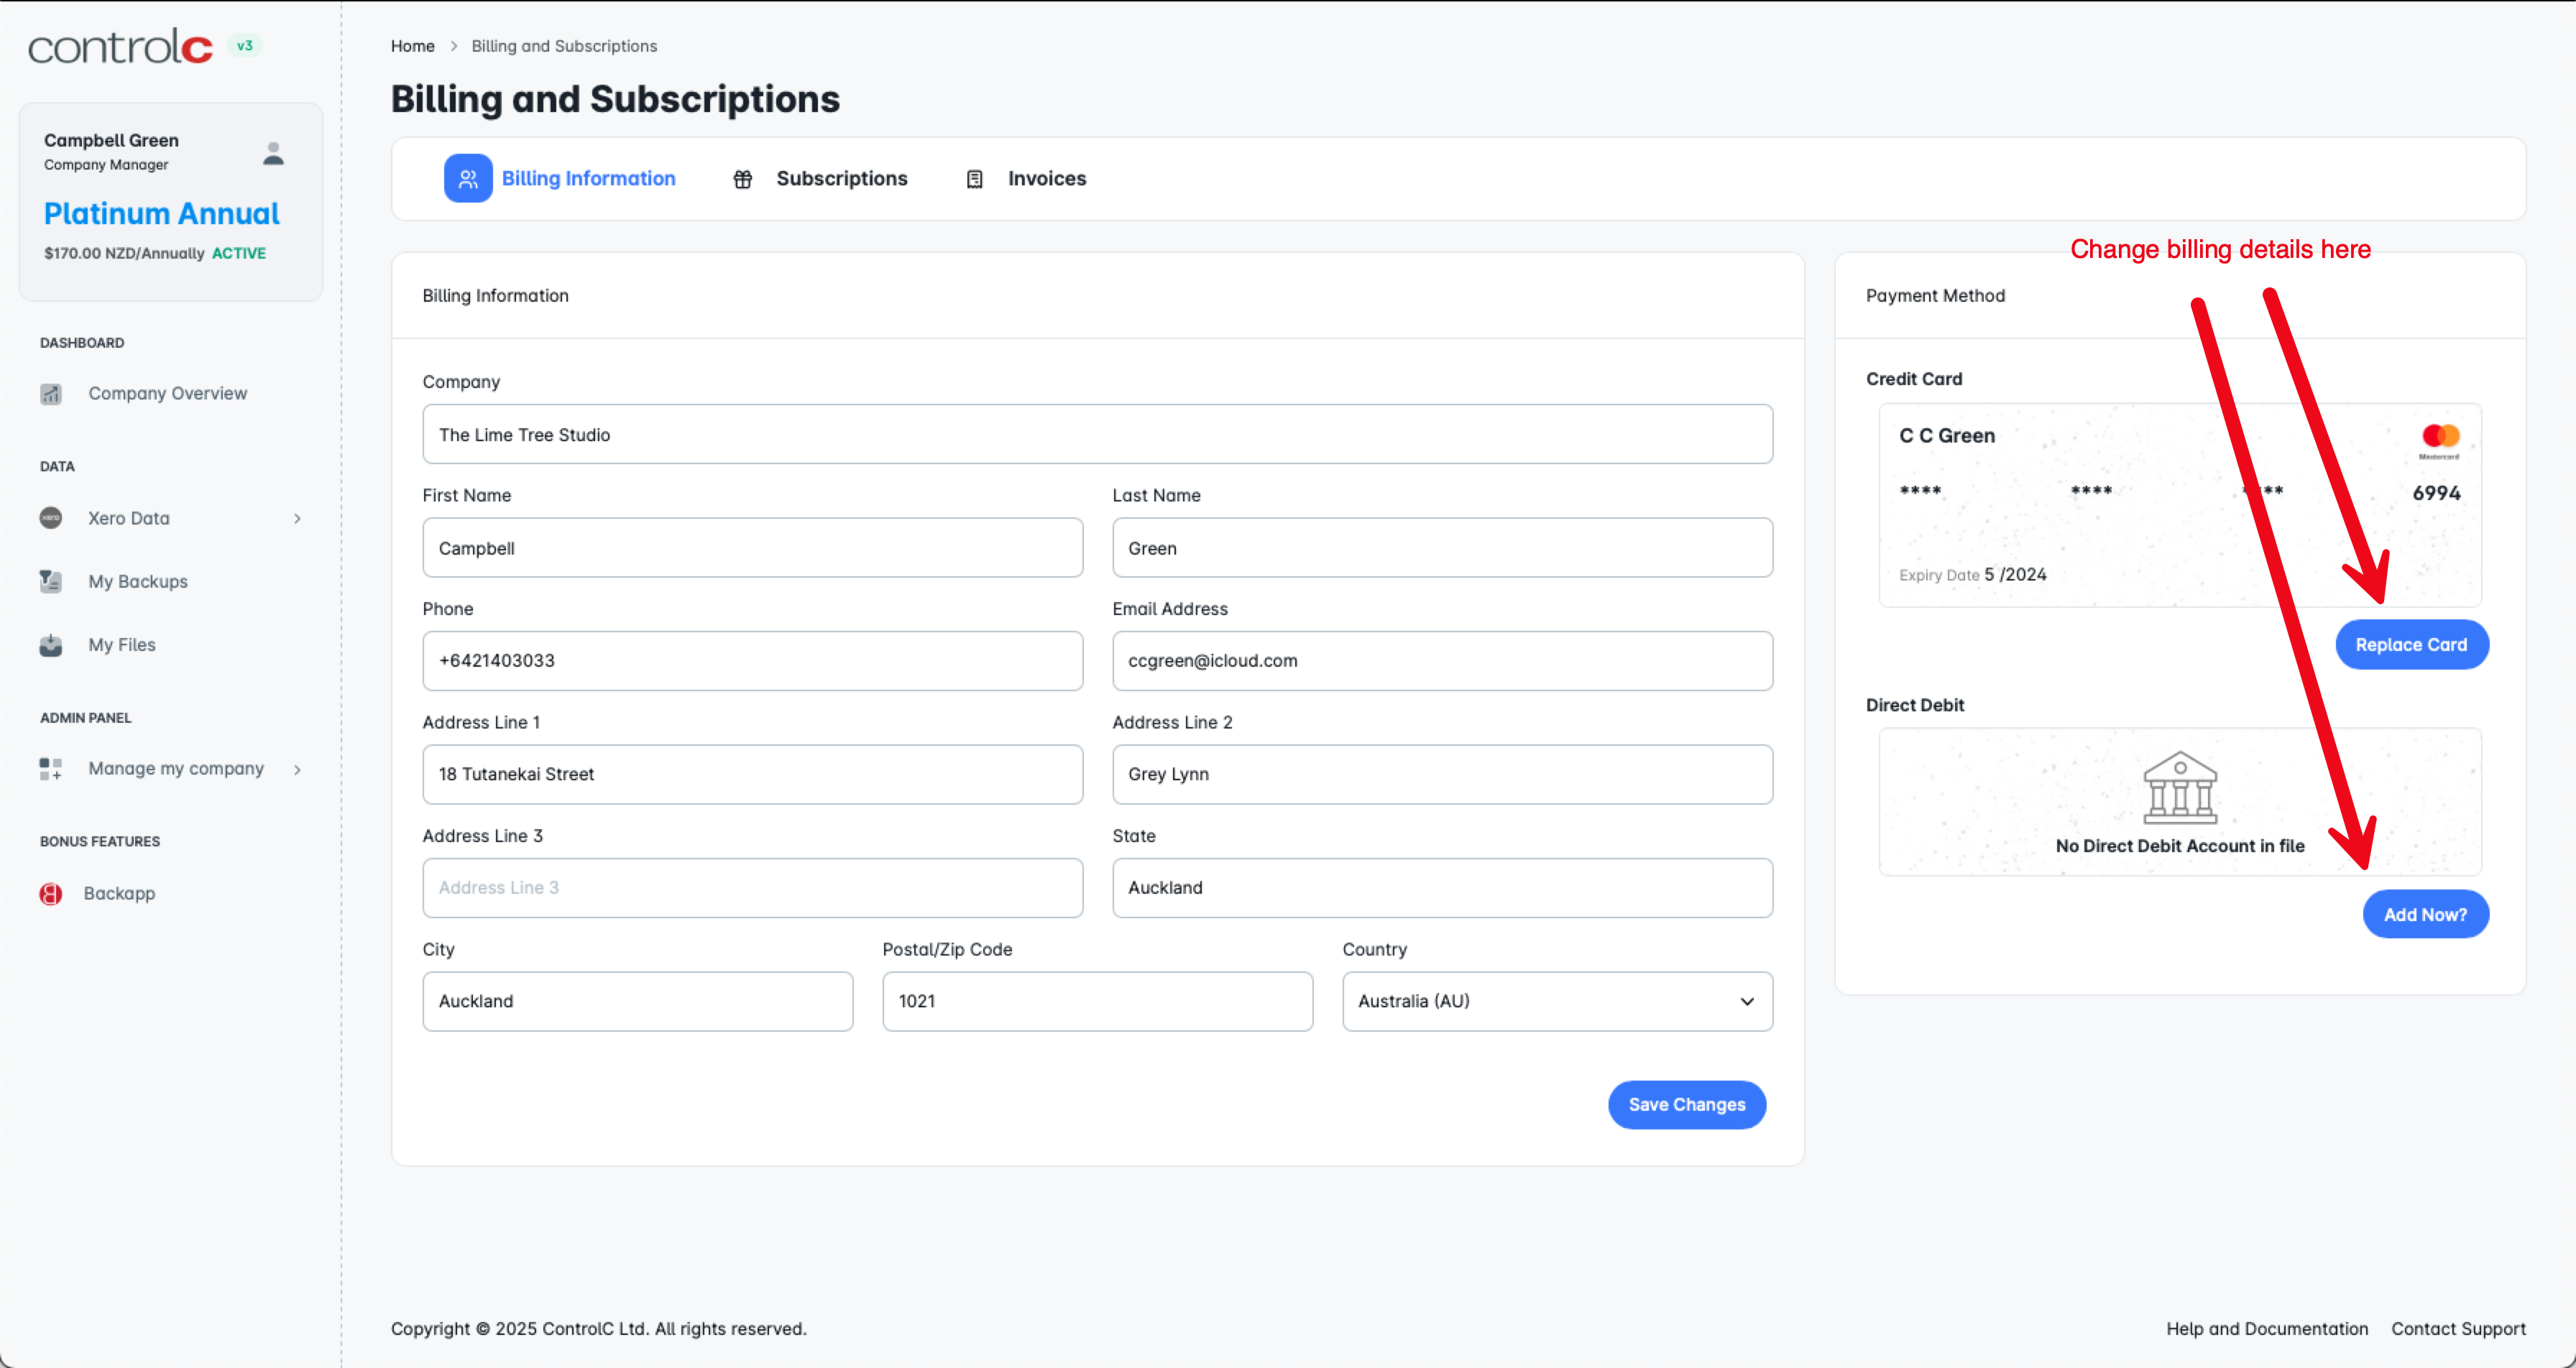Open the Country dropdown
Viewport: 2576px width, 1368px height.
[x=1556, y=1001]
